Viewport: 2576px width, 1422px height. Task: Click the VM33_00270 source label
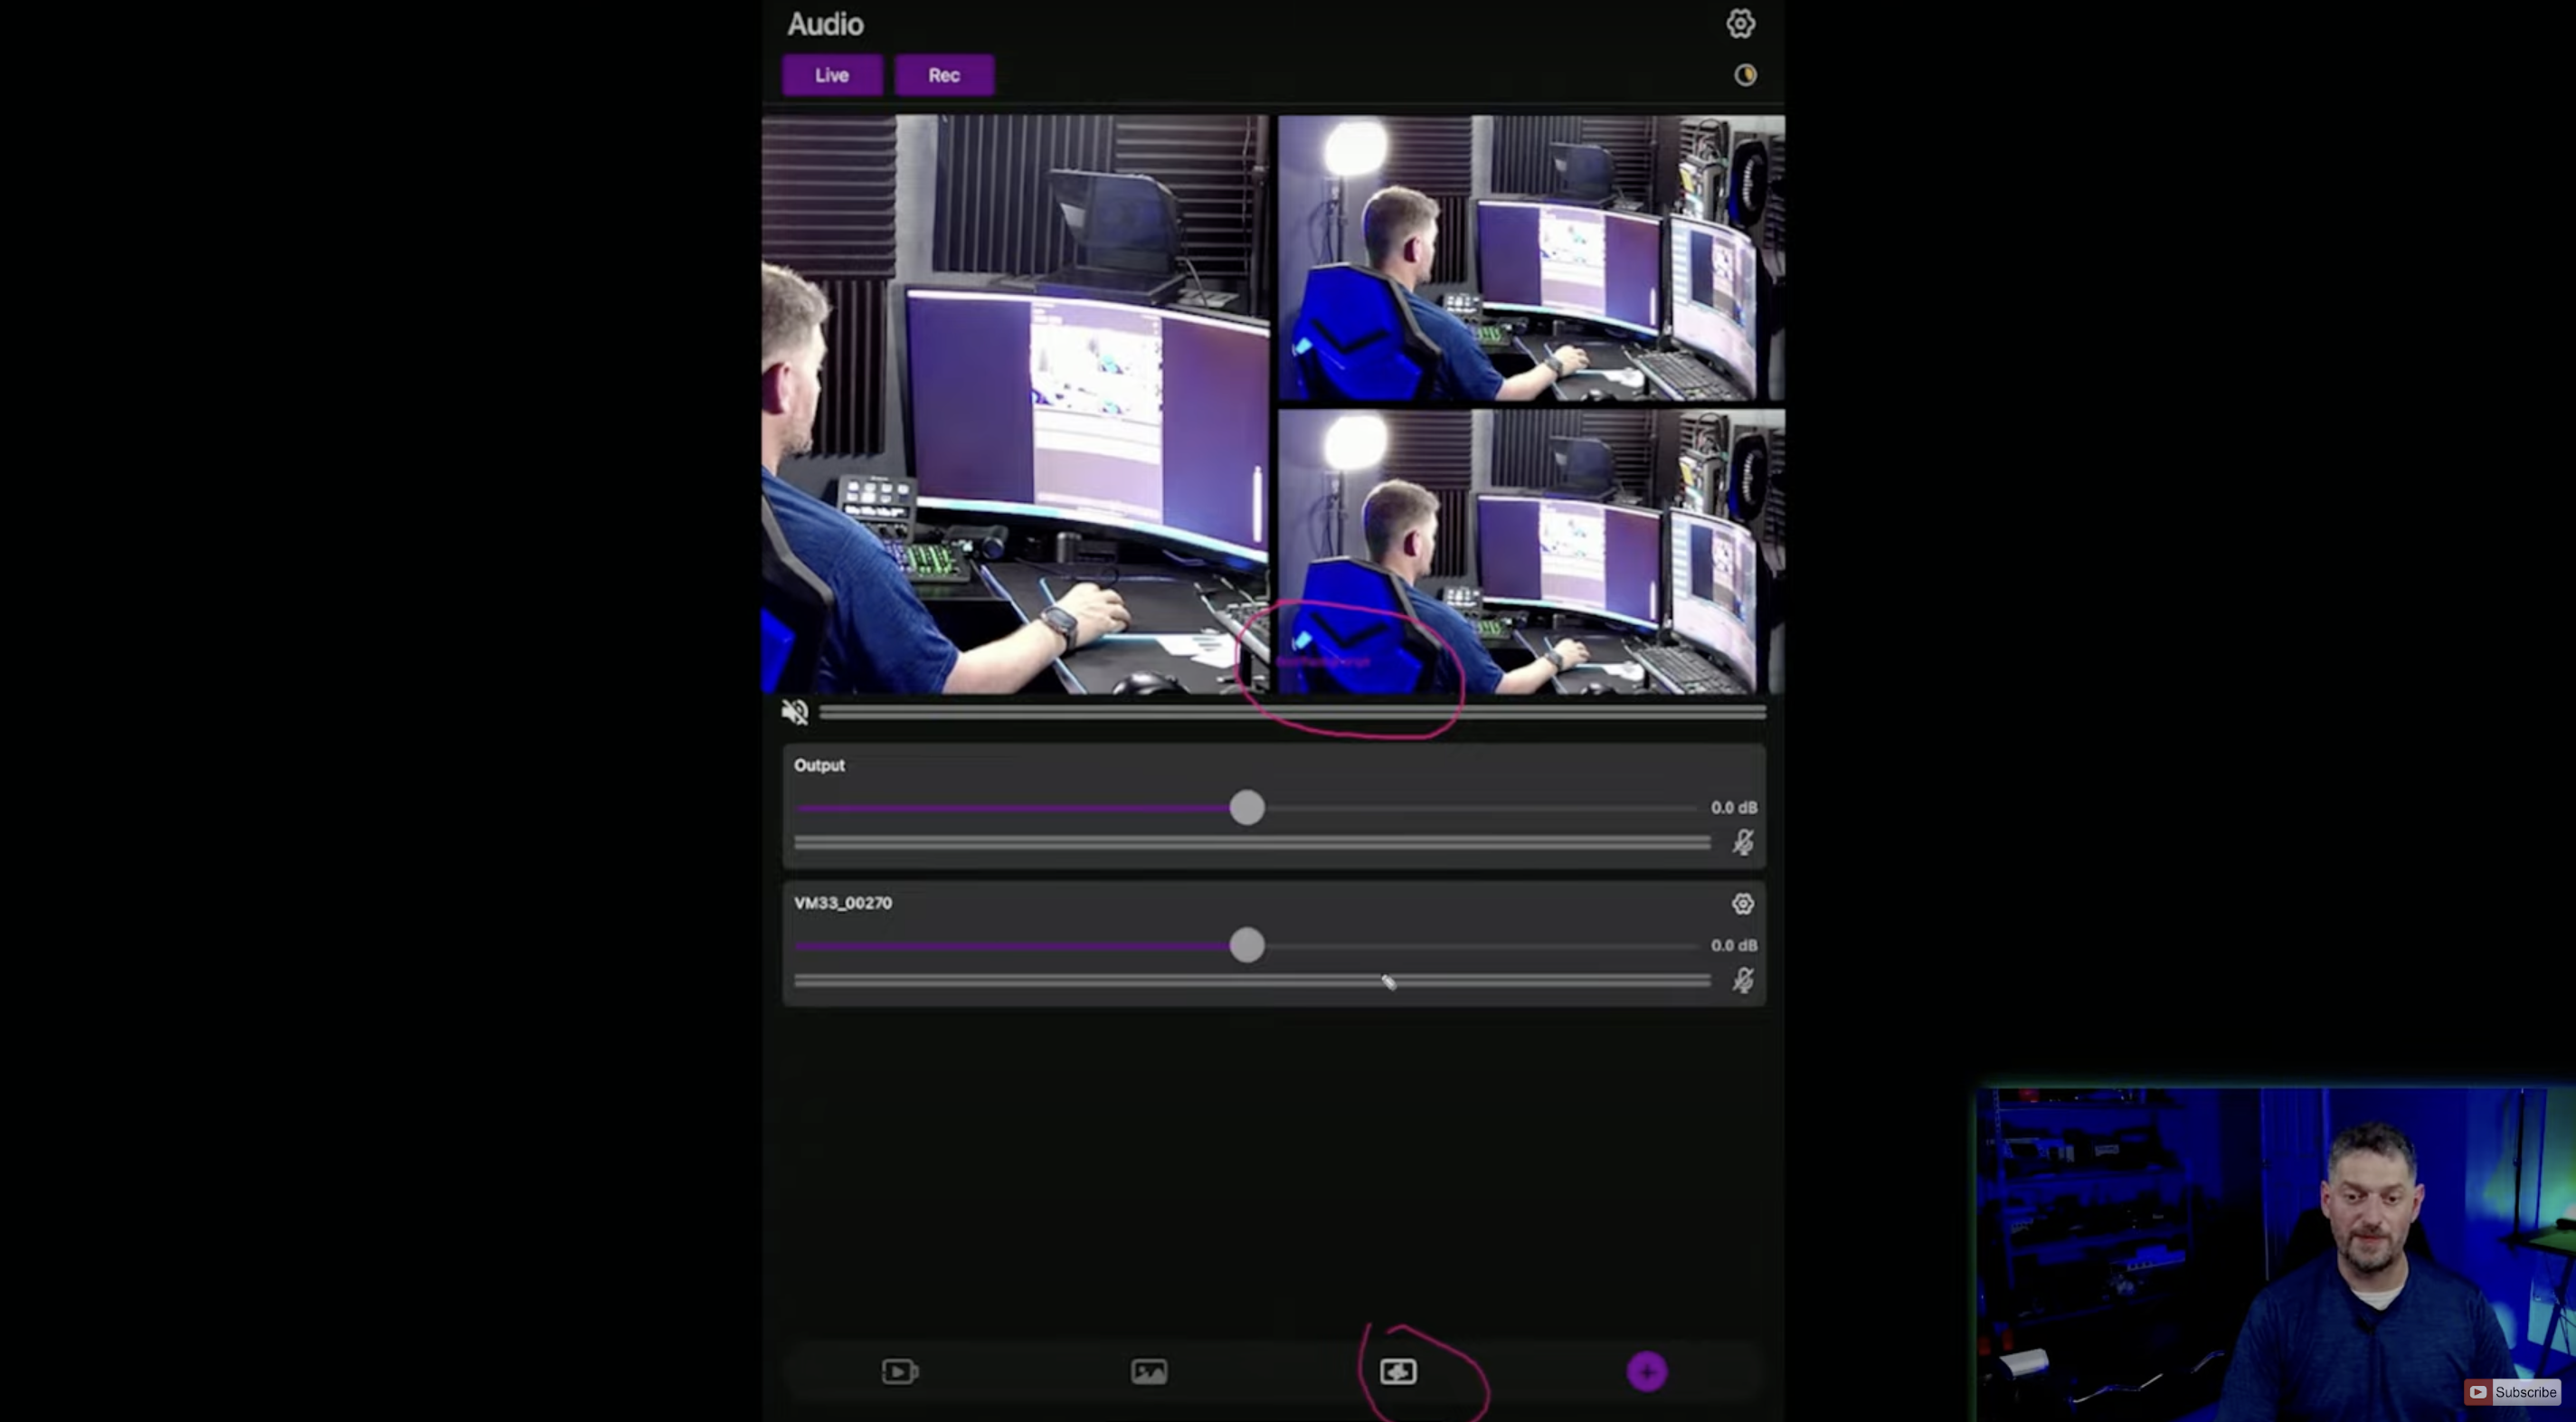[843, 903]
